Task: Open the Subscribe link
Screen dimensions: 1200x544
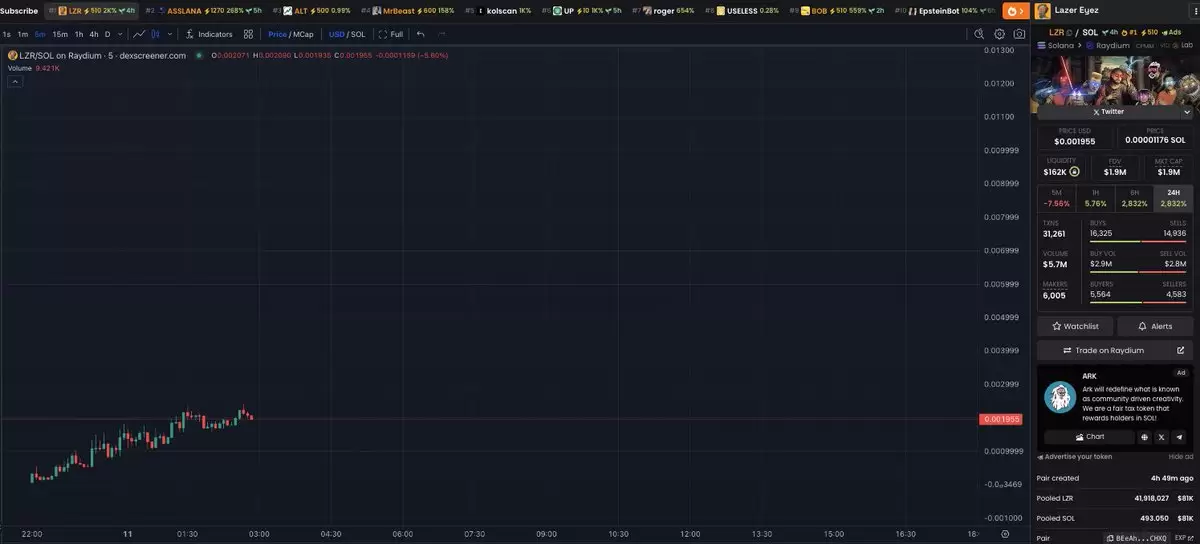Action: (x=19, y=10)
